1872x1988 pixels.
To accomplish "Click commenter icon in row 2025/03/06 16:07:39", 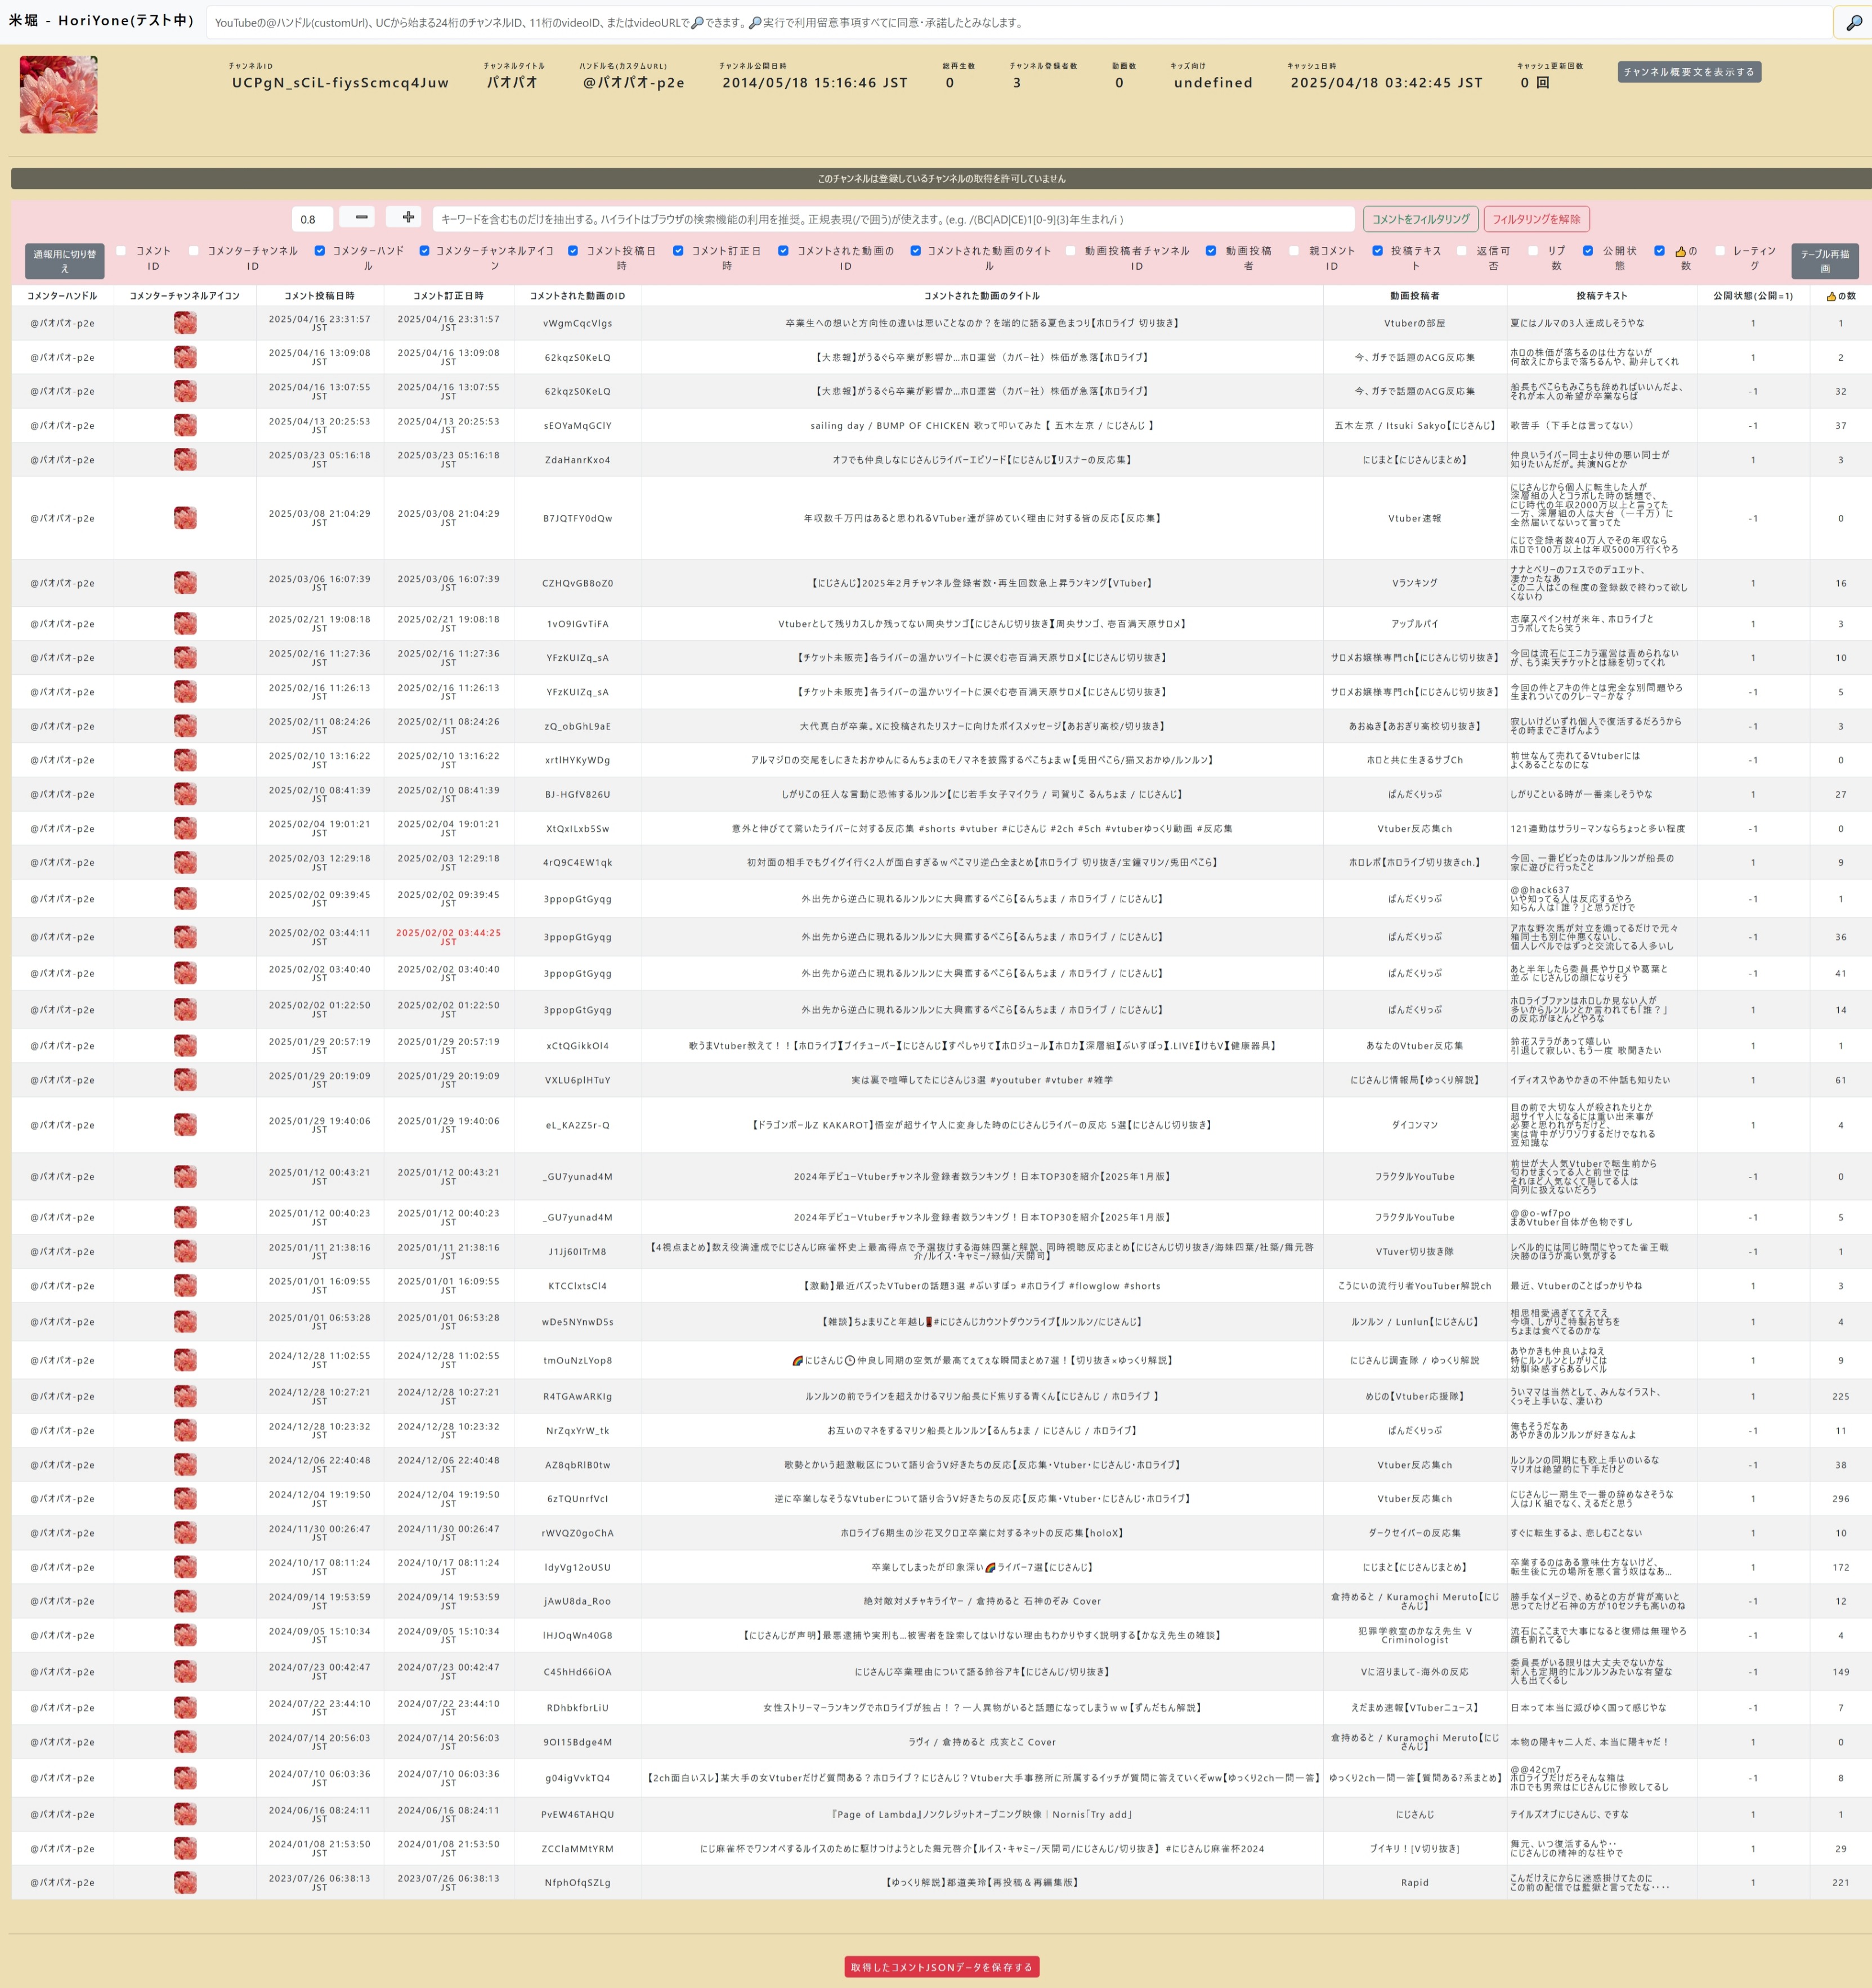I will pyautogui.click(x=185, y=583).
